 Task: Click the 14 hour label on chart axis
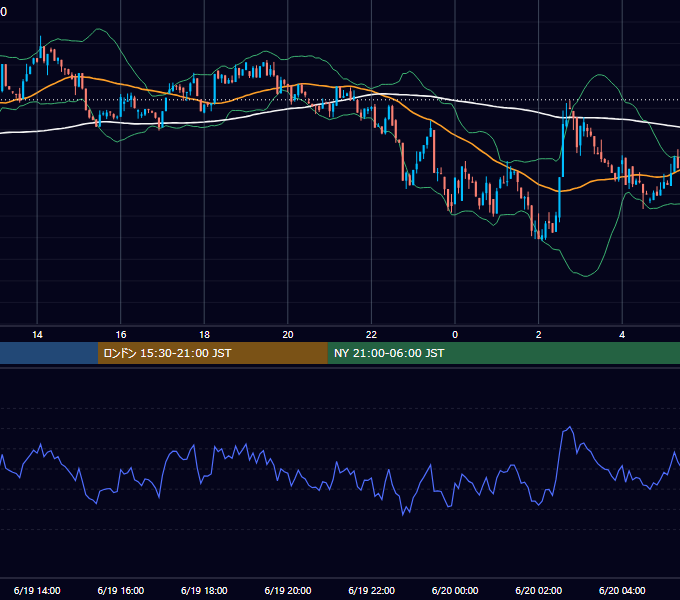(37, 335)
